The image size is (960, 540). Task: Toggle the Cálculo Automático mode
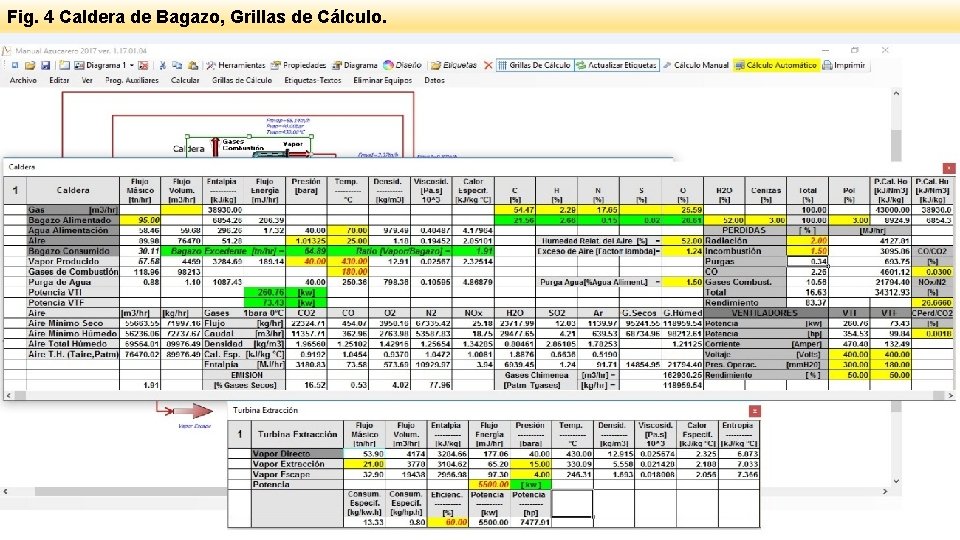[x=776, y=65]
